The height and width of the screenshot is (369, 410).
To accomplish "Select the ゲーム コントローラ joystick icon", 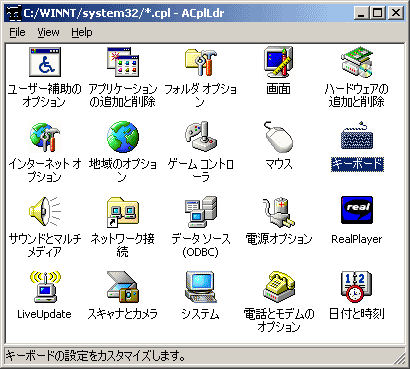I will pos(201,137).
